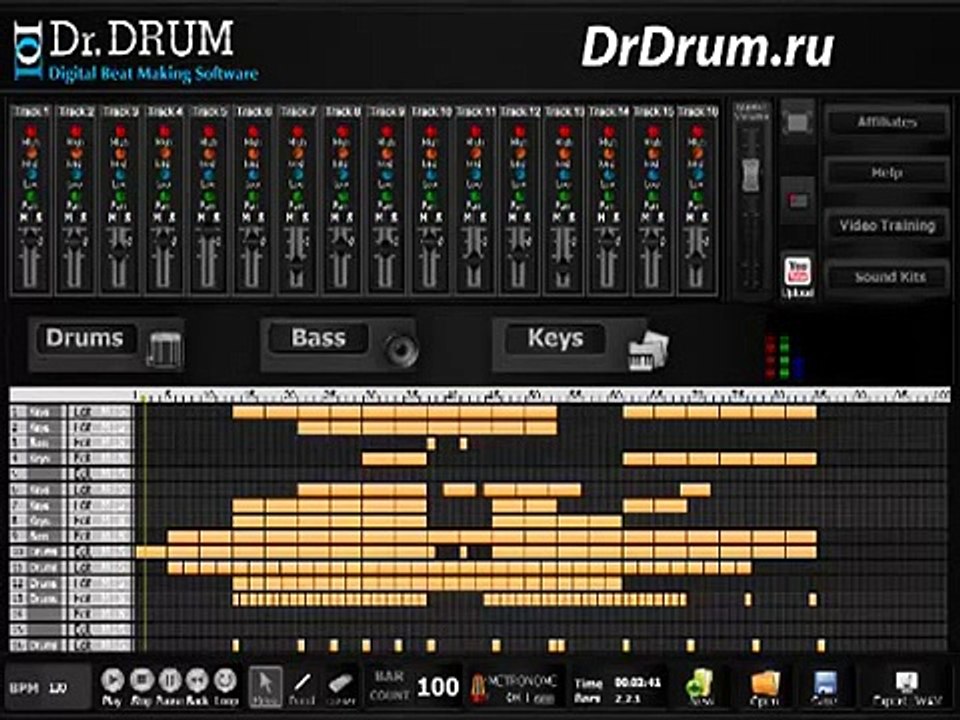The width and height of the screenshot is (960, 720).
Task: Click the keyboard icon beside Keys
Action: pyautogui.click(x=648, y=350)
